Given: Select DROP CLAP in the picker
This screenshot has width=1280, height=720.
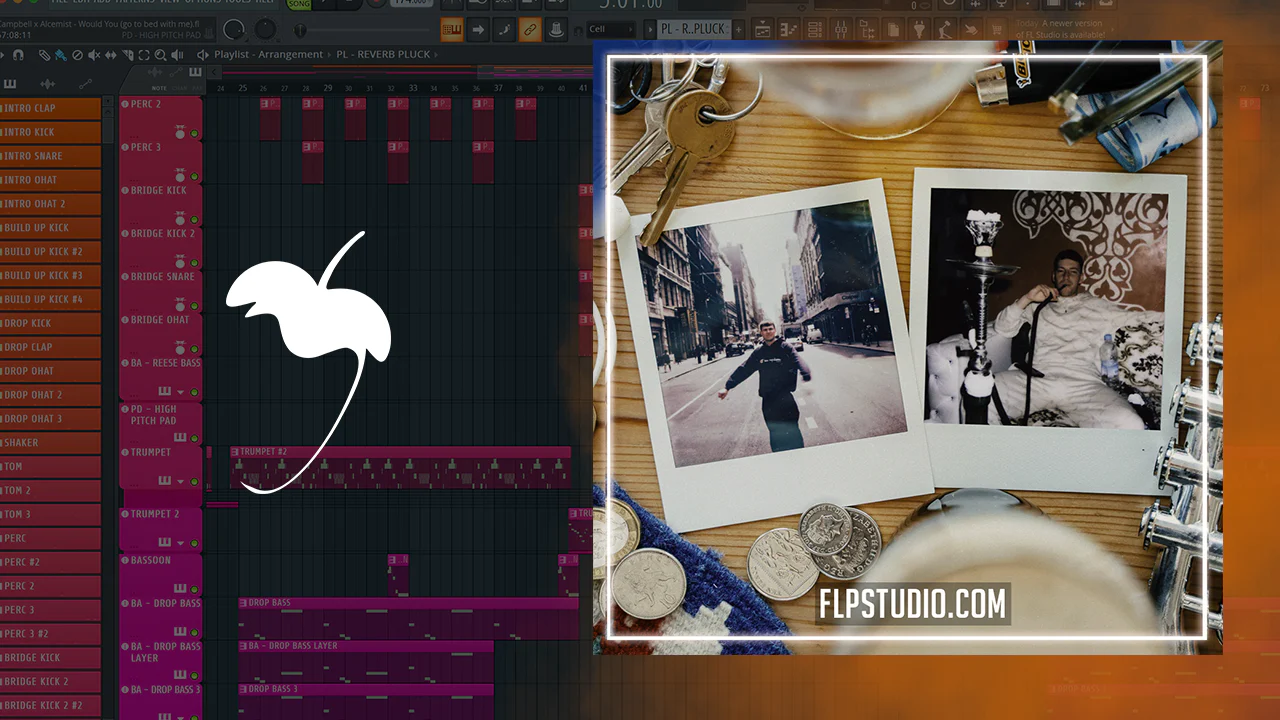Looking at the screenshot, I should tap(50, 347).
